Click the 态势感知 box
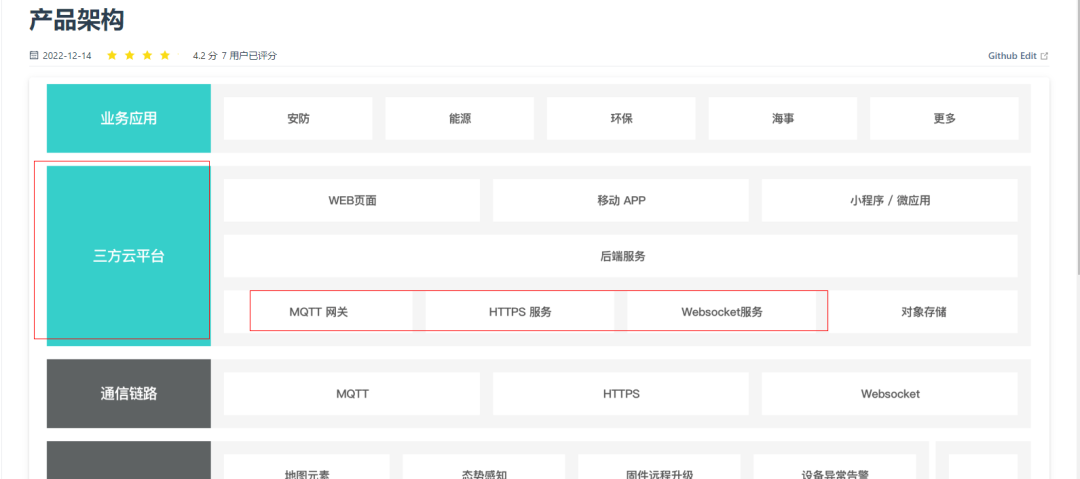Screen dimensions: 1080x479 pos(484,467)
